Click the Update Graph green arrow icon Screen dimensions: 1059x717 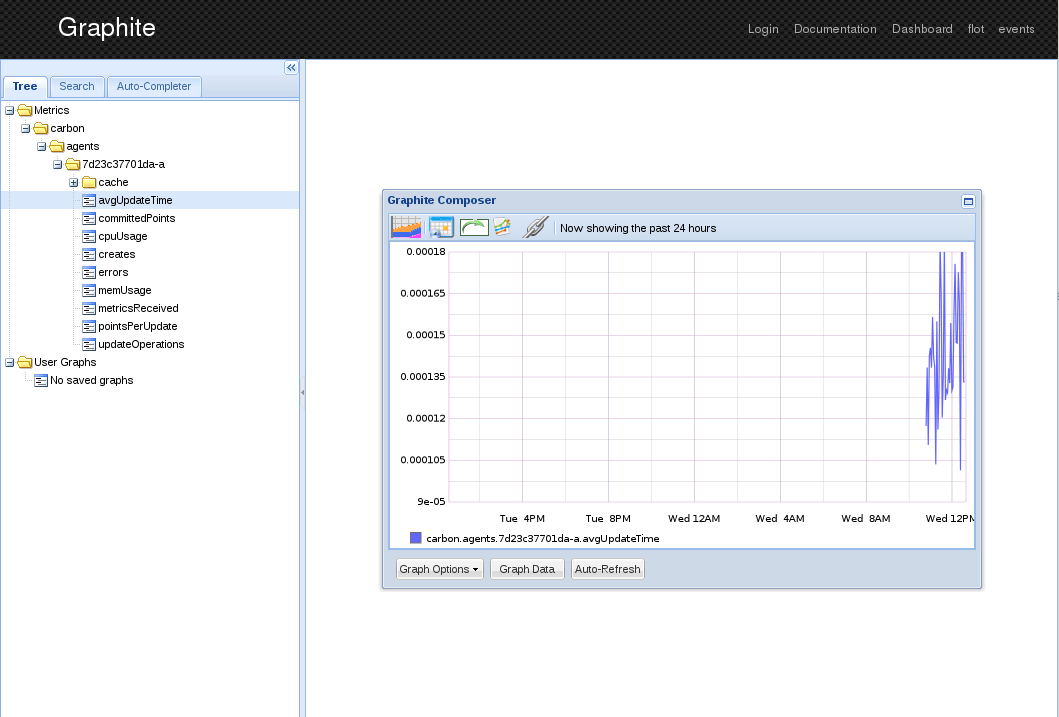(474, 228)
